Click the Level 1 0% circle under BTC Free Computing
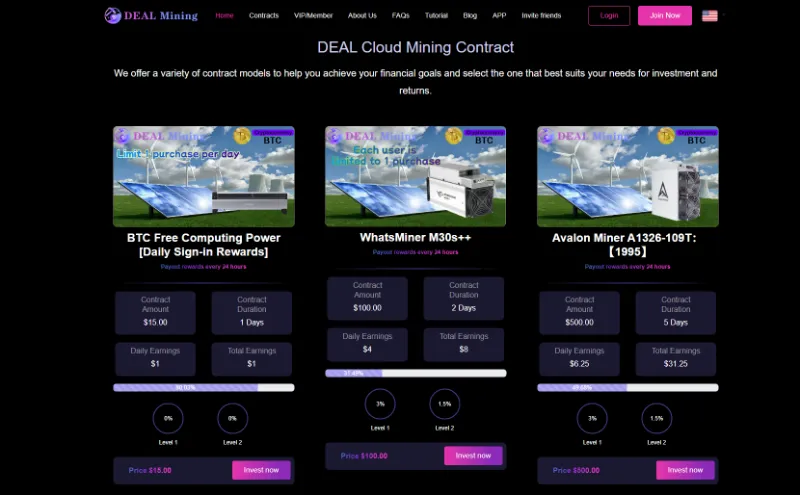Image resolution: width=800 pixels, height=495 pixels. pyautogui.click(x=168, y=418)
